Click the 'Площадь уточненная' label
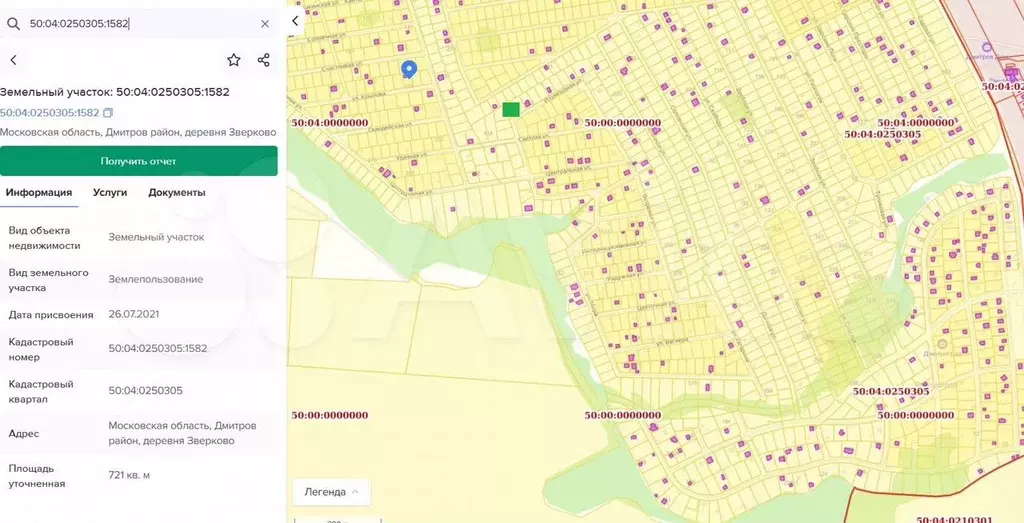The height and width of the screenshot is (523, 1024). pyautogui.click(x=37, y=476)
